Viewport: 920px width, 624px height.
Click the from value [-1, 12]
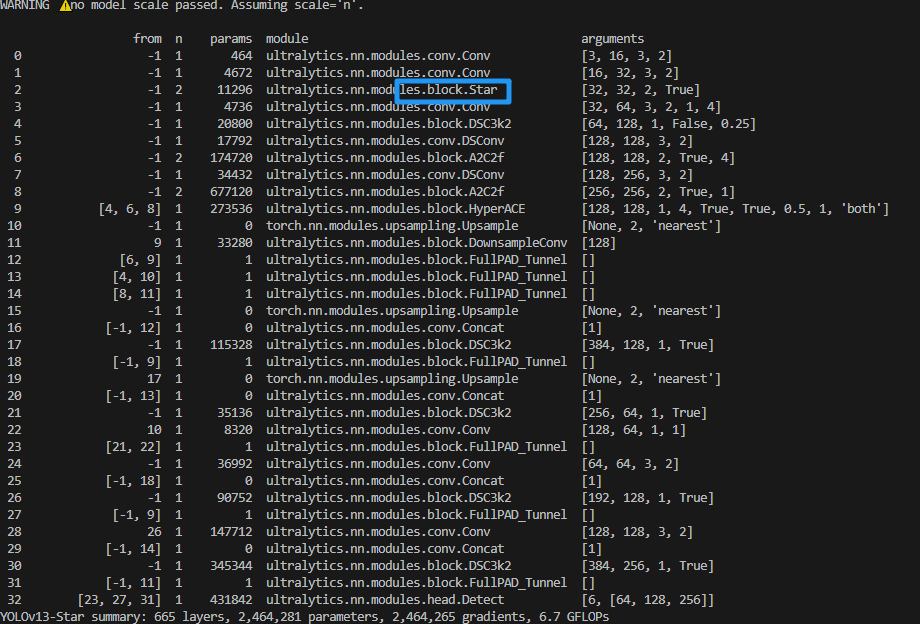pos(133,328)
